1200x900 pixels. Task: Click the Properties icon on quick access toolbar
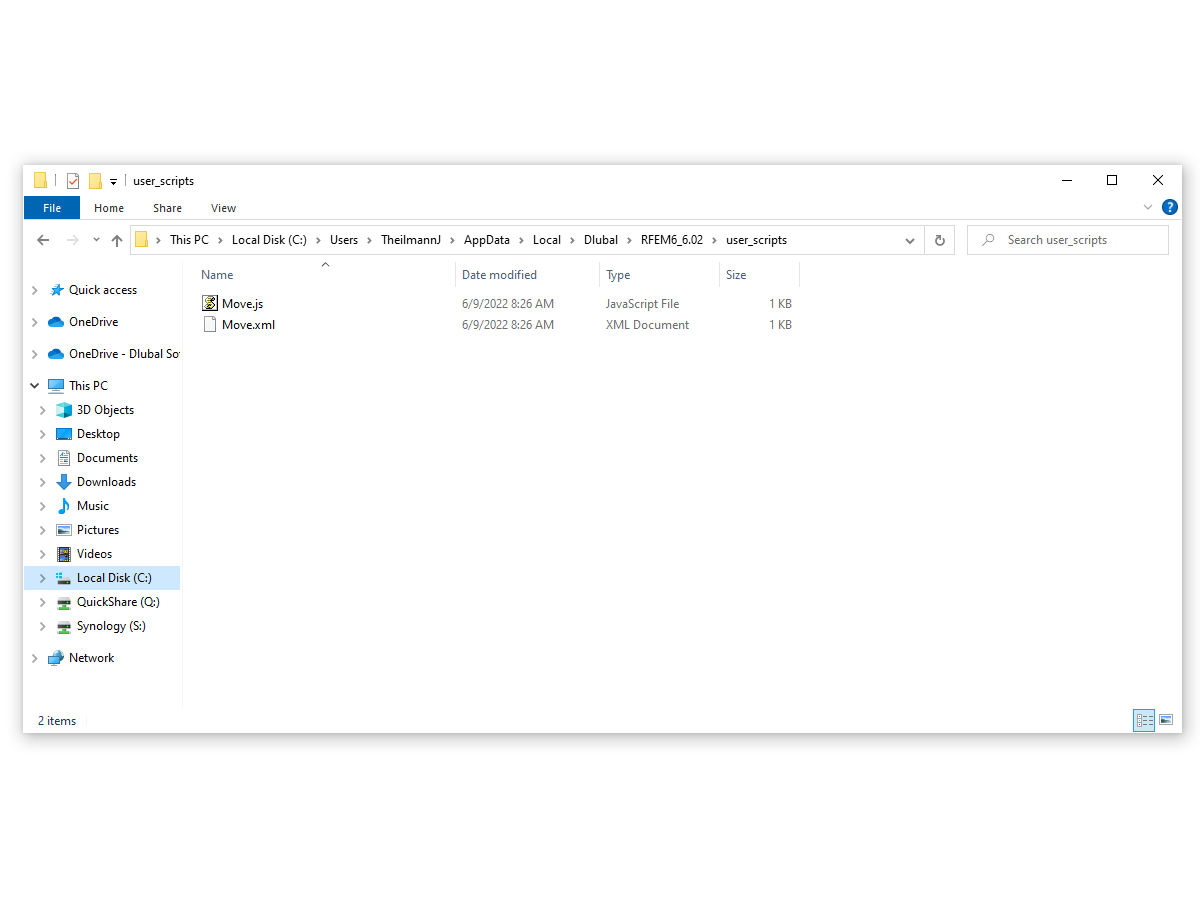[x=73, y=180]
